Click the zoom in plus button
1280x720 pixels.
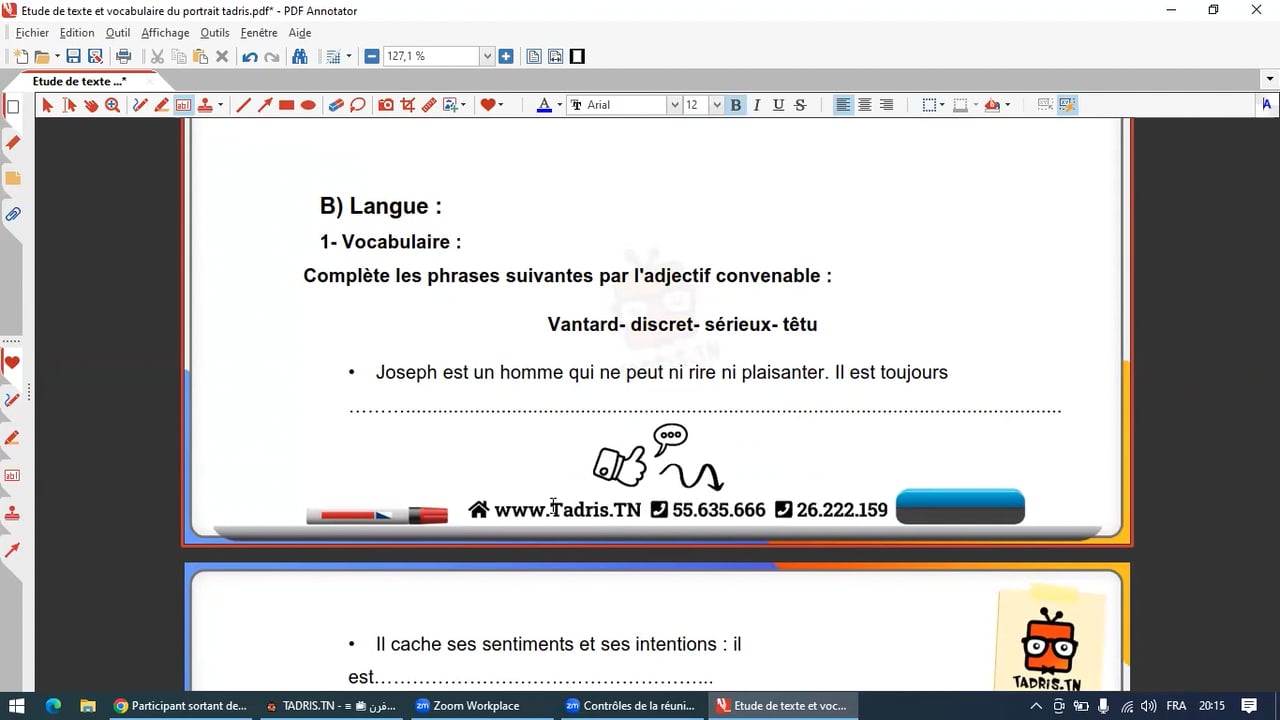tap(506, 57)
